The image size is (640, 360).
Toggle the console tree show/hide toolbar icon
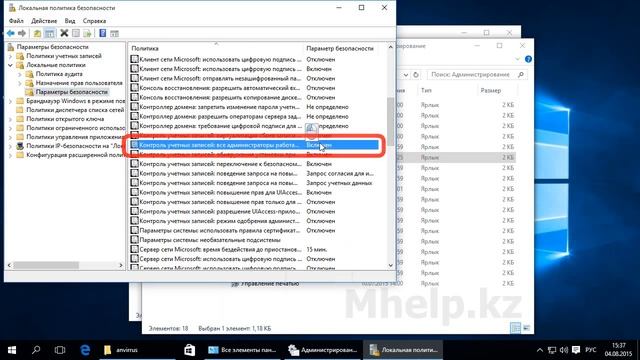[x=49, y=33]
